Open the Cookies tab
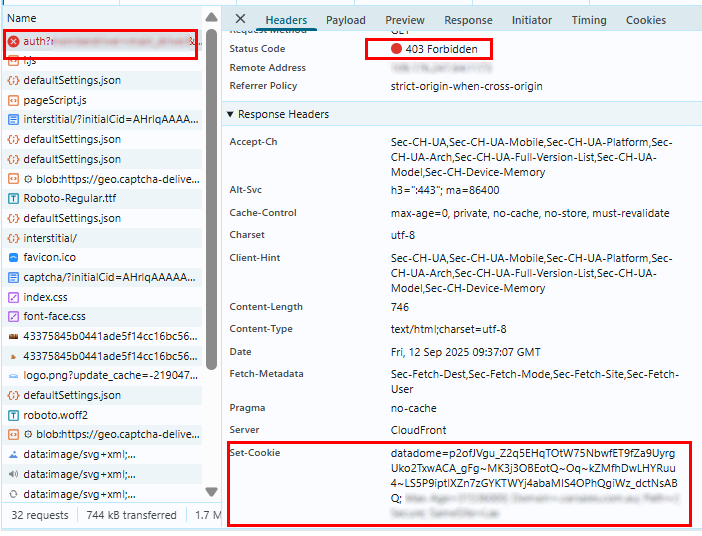The width and height of the screenshot is (702, 536). pos(646,20)
